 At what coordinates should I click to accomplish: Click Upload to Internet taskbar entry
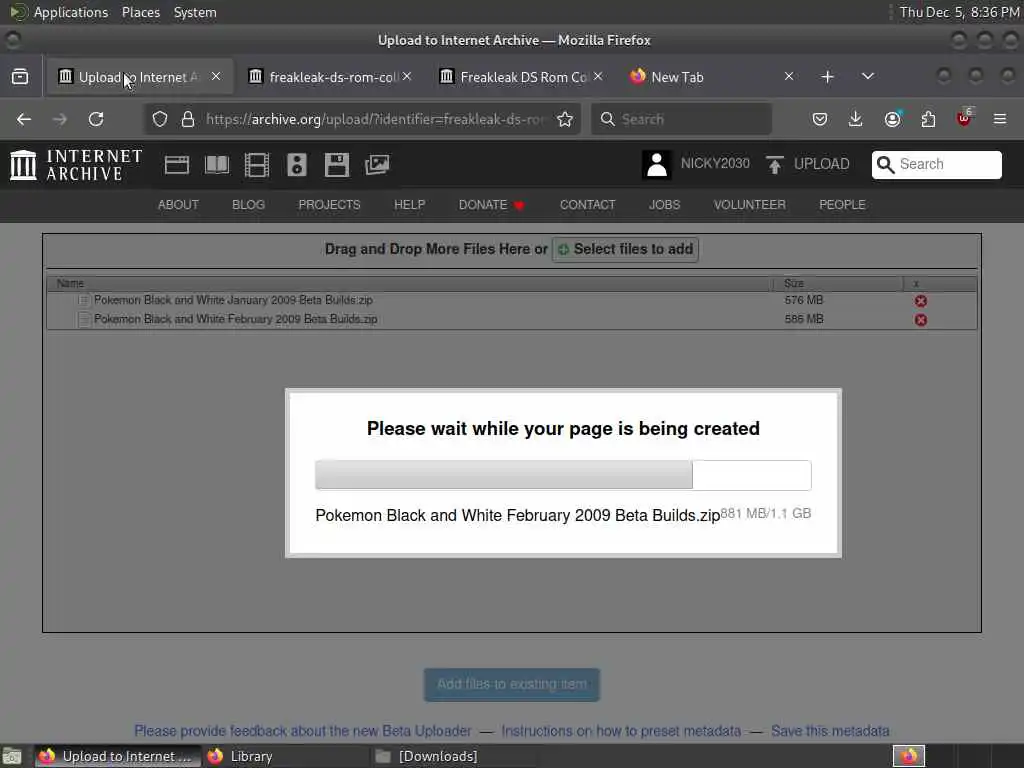pyautogui.click(x=118, y=756)
